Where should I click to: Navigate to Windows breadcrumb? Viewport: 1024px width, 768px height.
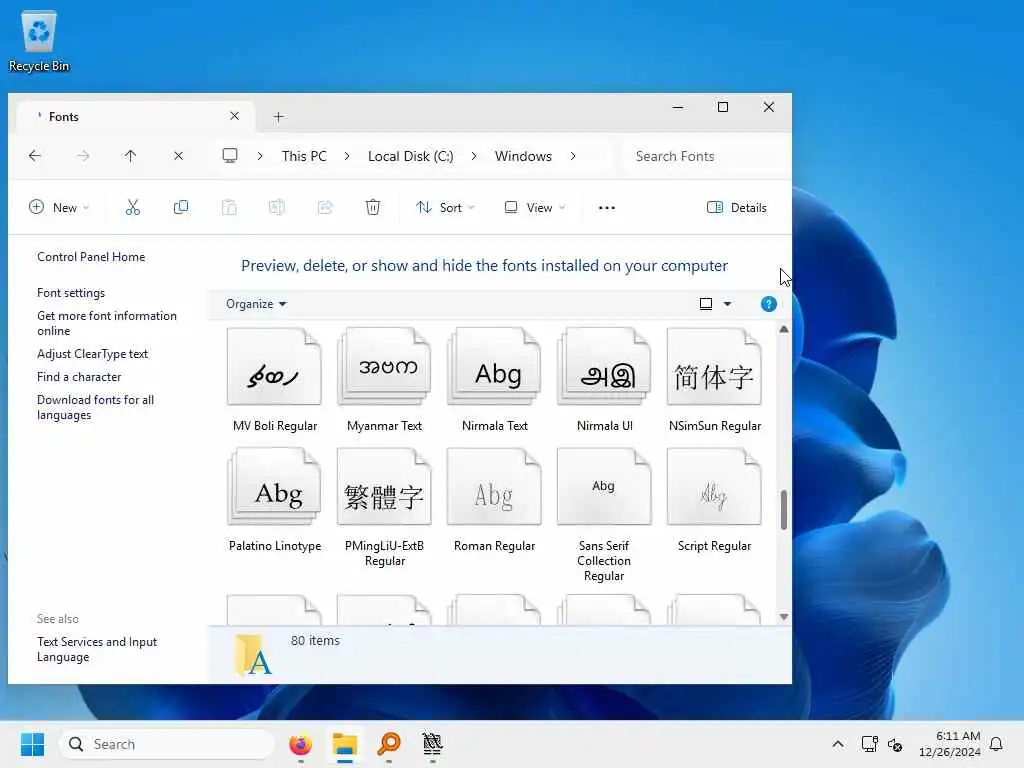523,156
